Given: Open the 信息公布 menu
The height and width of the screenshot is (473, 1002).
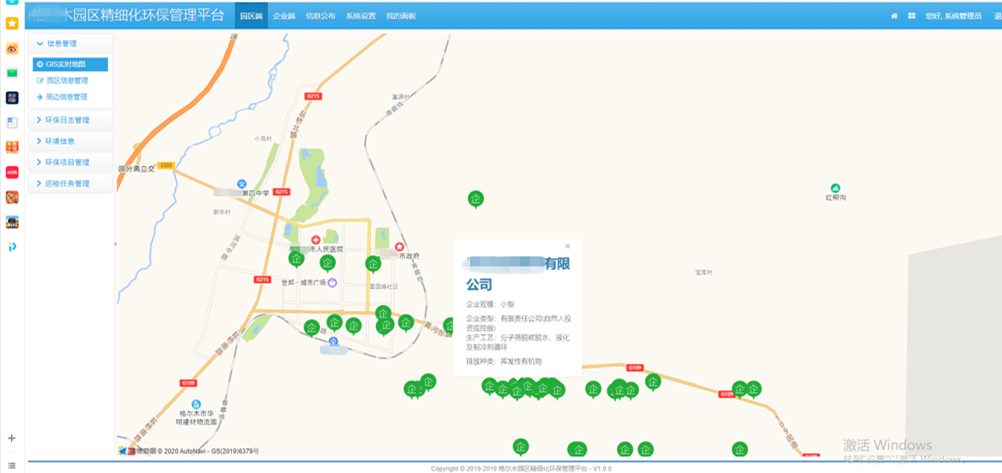Looking at the screenshot, I should 320,16.
